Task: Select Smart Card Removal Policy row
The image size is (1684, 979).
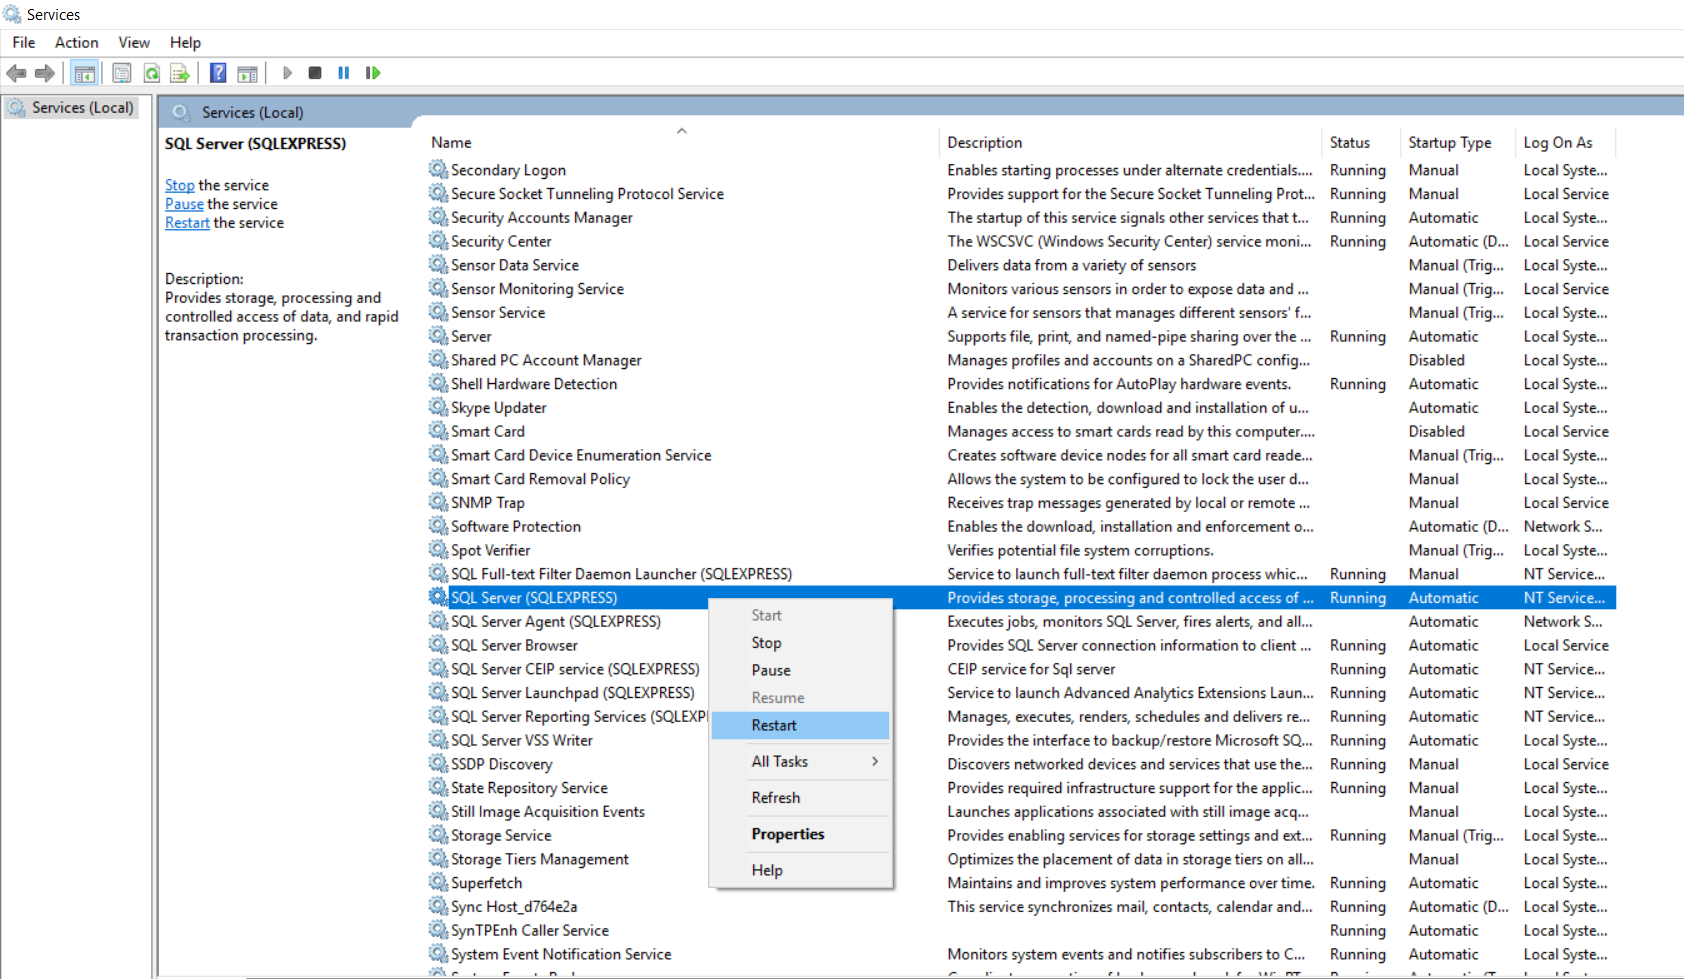Action: tap(1021, 479)
